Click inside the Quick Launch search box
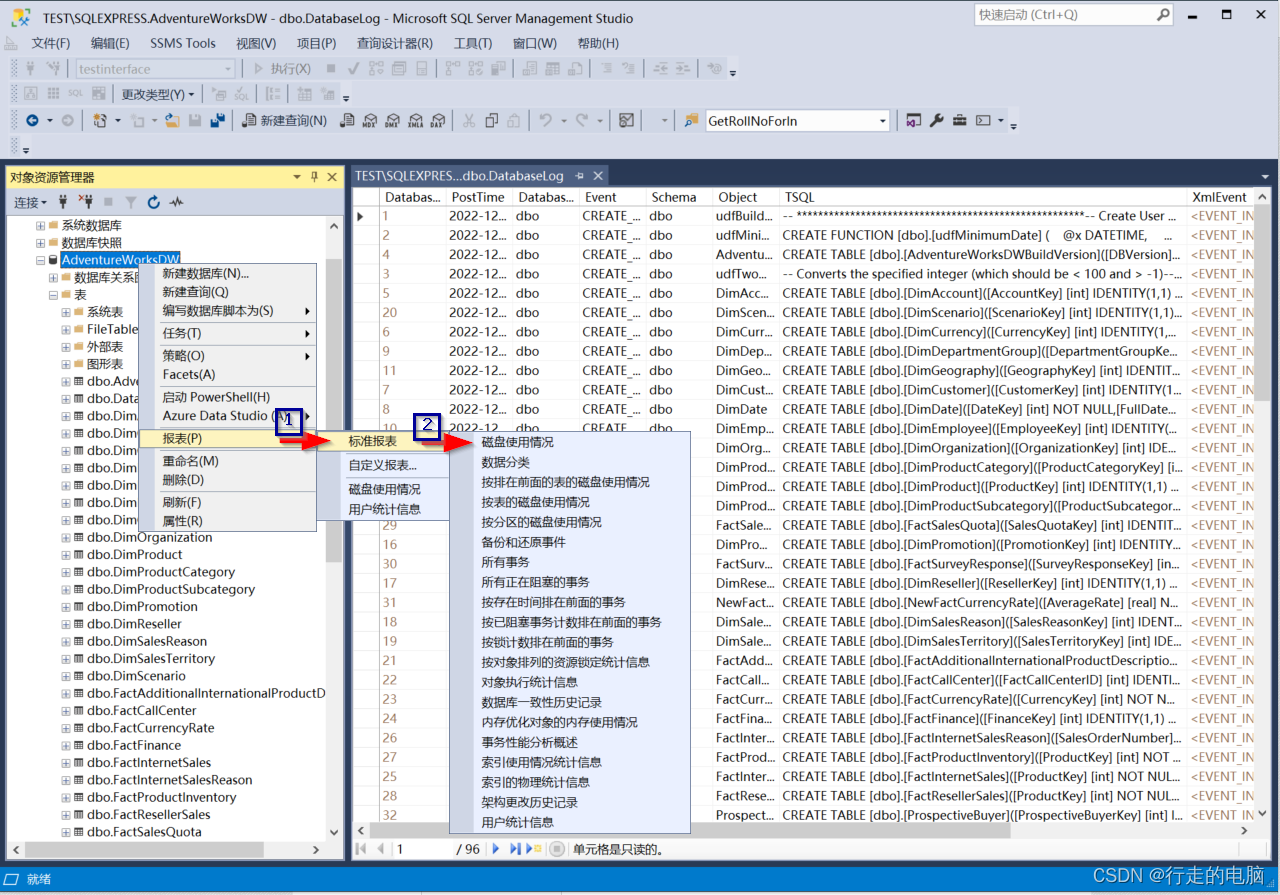This screenshot has height=895, width=1280. tap(1063, 15)
